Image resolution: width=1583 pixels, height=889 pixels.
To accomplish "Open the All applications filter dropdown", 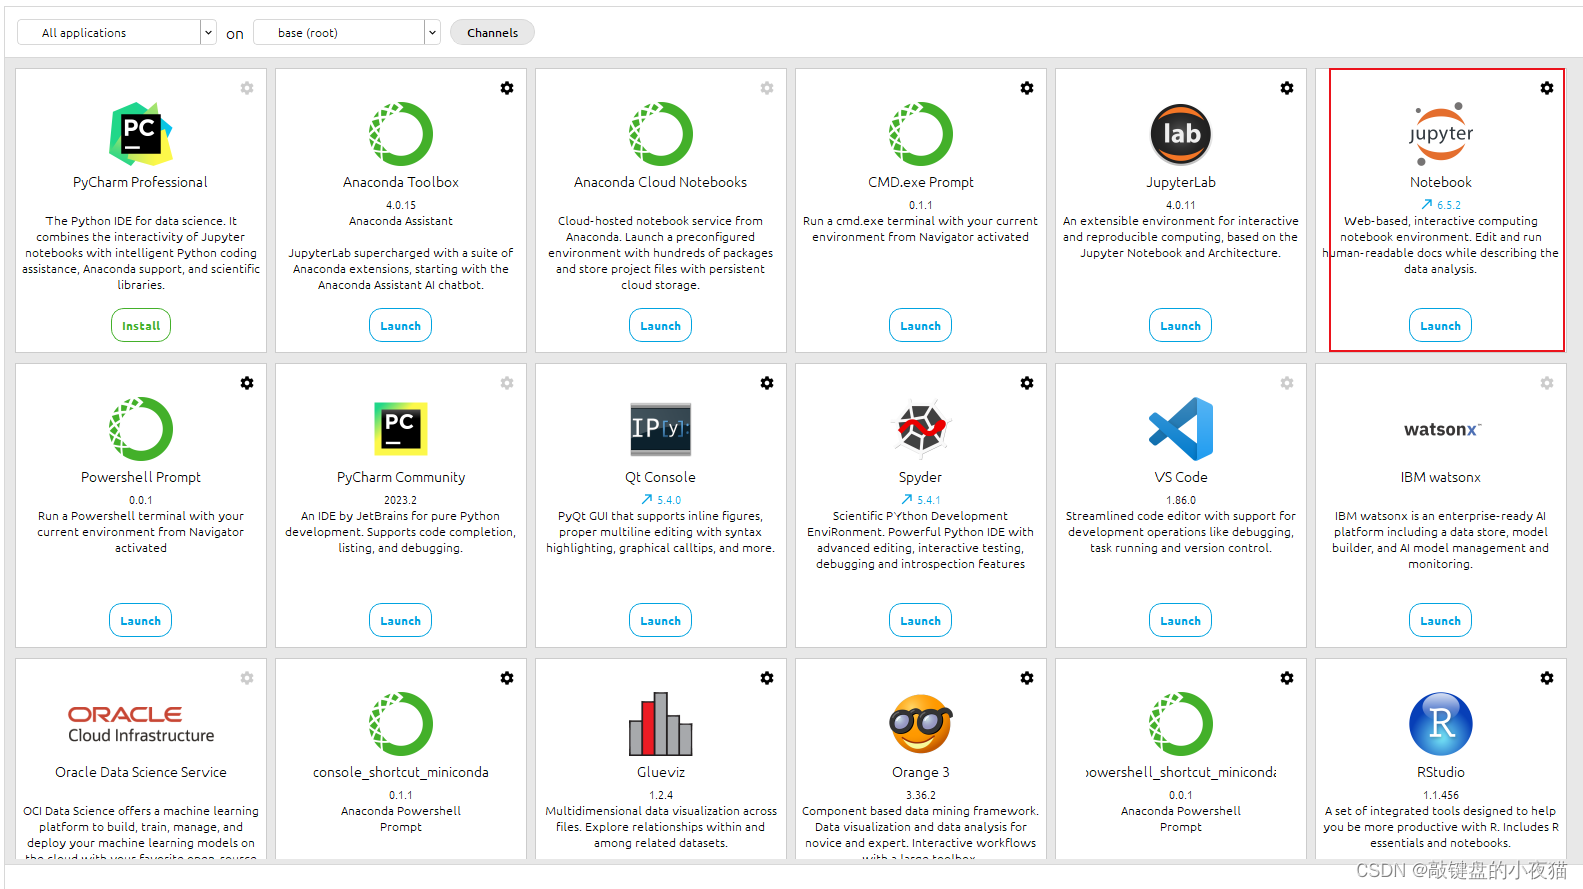I will click(x=116, y=33).
